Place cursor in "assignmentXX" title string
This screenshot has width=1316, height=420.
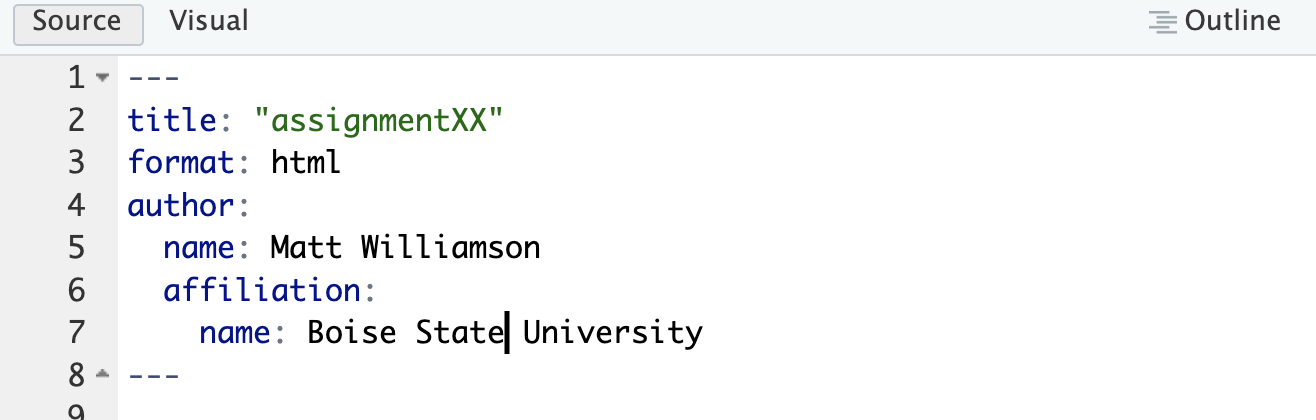coord(378,120)
